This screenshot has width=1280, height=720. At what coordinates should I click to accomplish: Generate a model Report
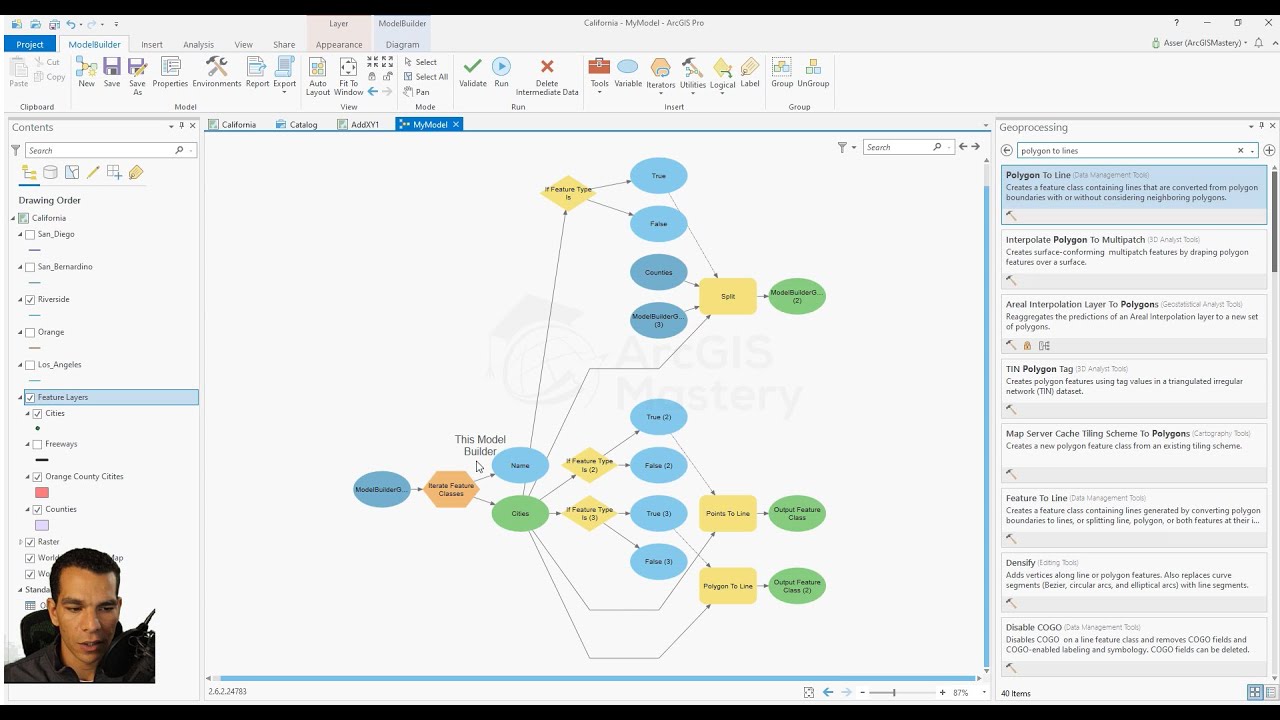tap(257, 72)
